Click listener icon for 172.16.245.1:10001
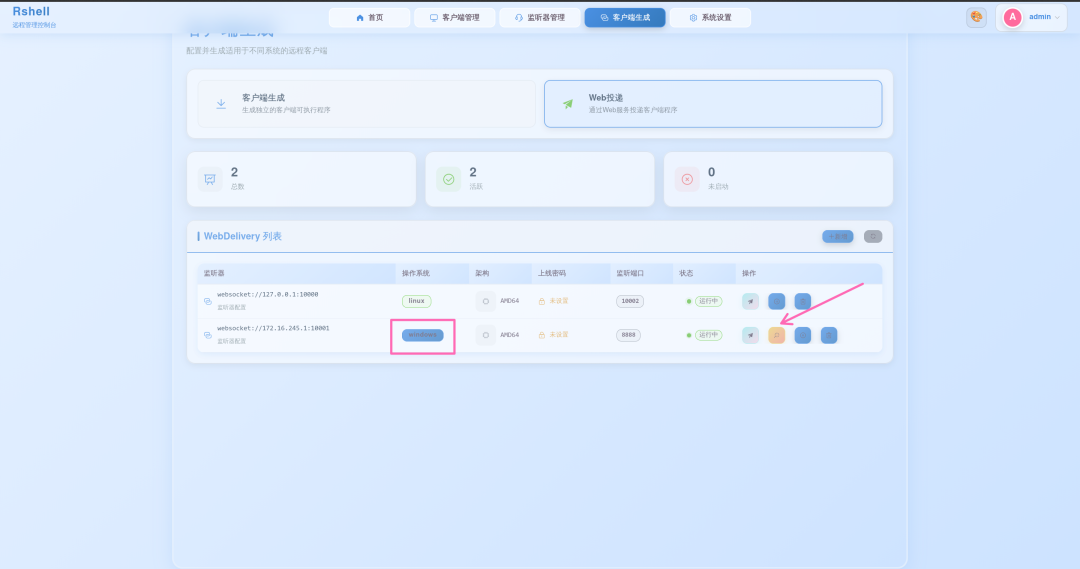Image resolution: width=1080 pixels, height=569 pixels. coord(207,335)
